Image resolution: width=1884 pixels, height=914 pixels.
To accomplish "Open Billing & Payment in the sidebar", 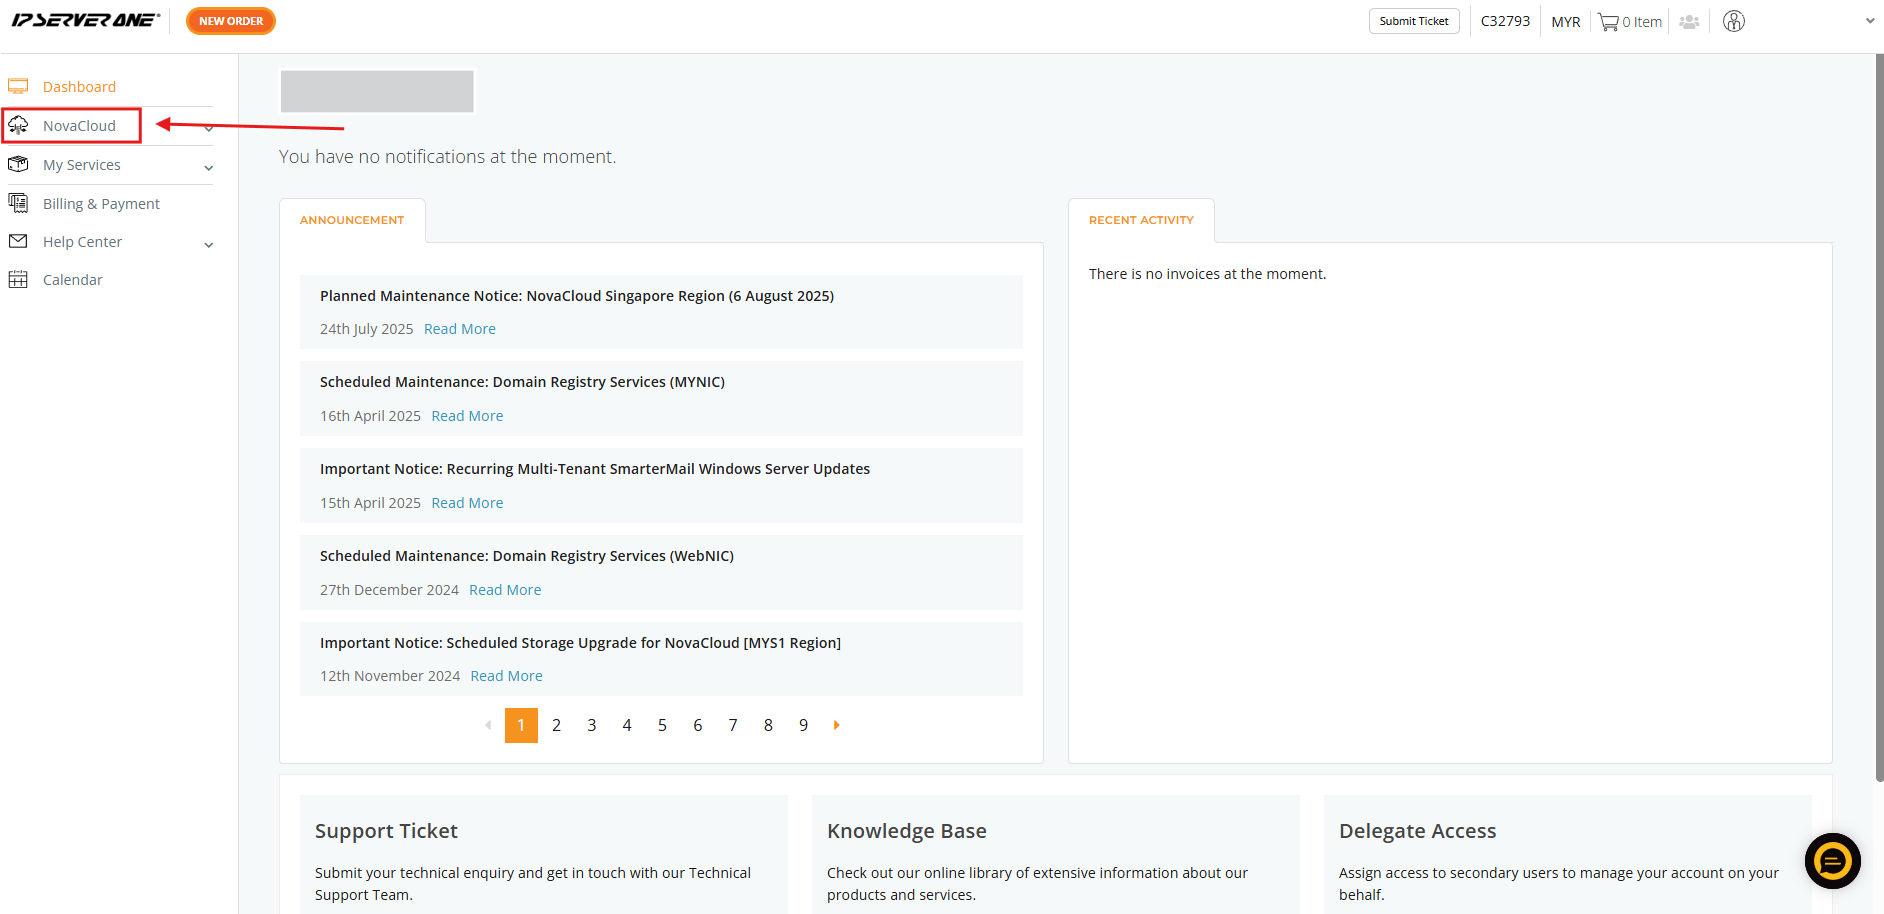I will pyautogui.click(x=101, y=203).
